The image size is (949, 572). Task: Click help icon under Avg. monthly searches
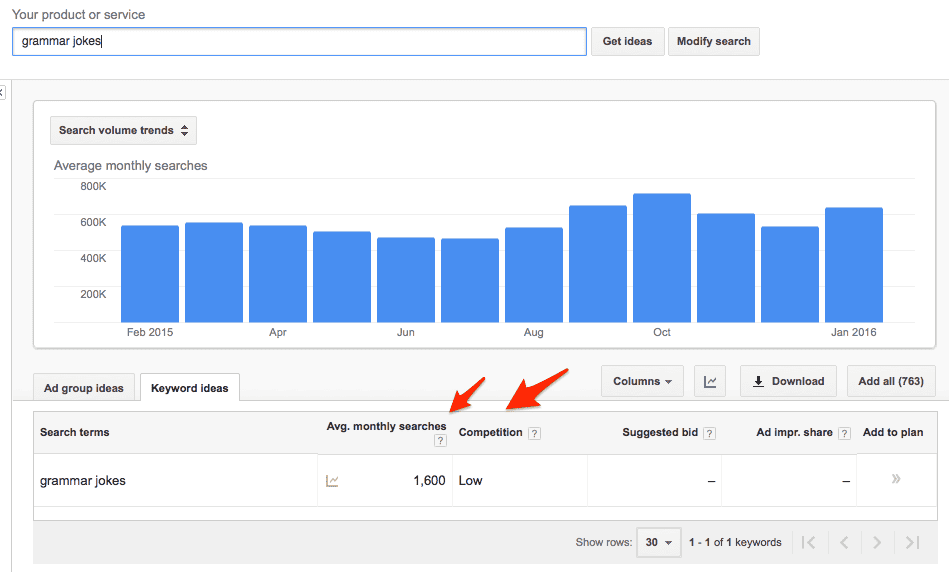point(440,441)
